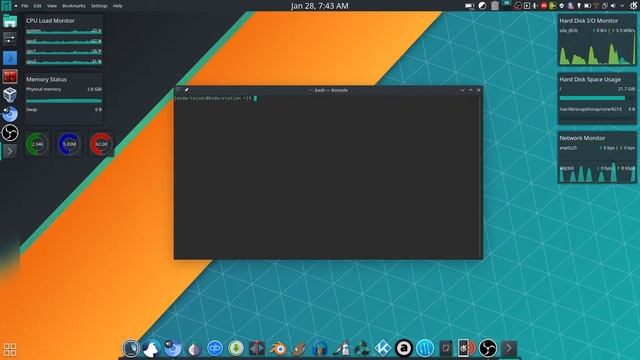
Task: Switch to the blue Konsole task icon
Action: pyautogui.click(x=10, y=58)
